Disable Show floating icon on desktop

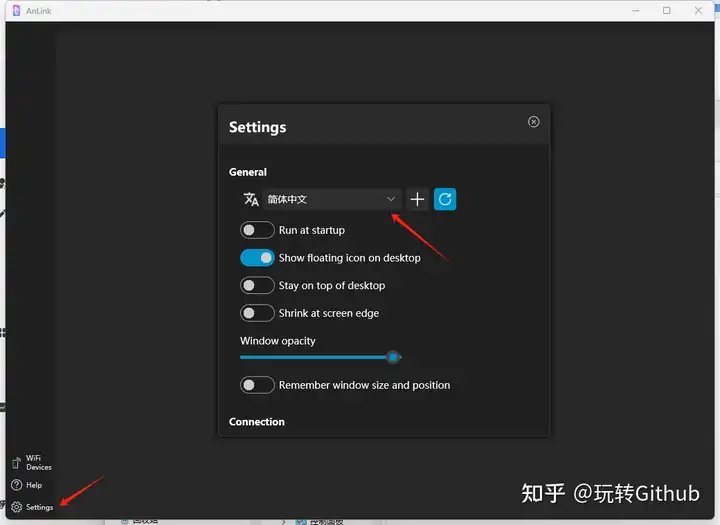pos(257,258)
